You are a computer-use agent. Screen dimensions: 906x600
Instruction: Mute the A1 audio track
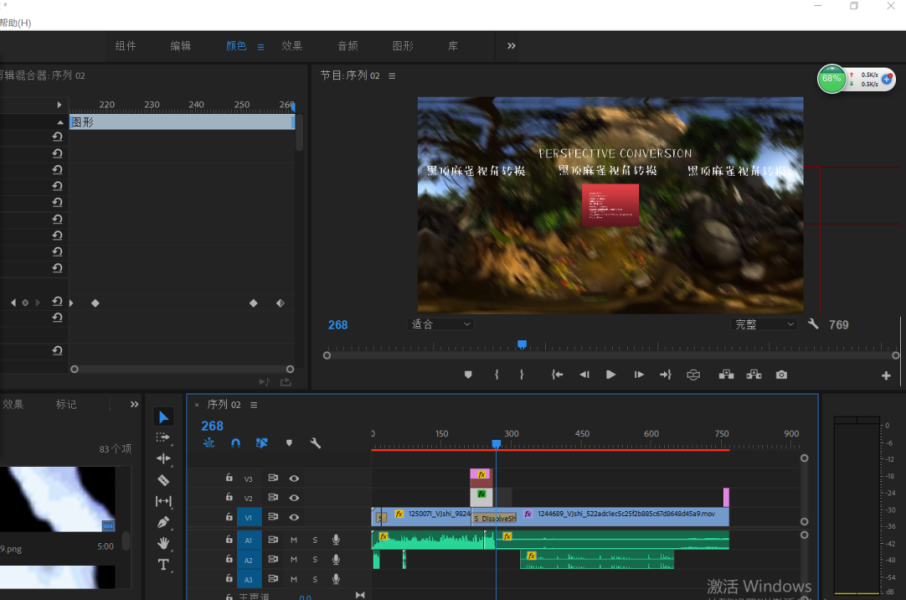click(294, 540)
